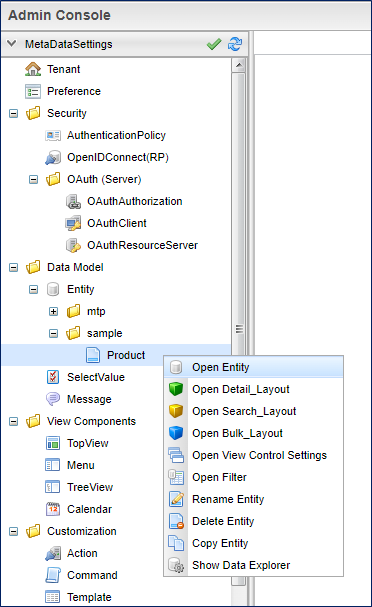Select the OAuthResourceServer tree item
The width and height of the screenshot is (372, 607).
[142, 245]
